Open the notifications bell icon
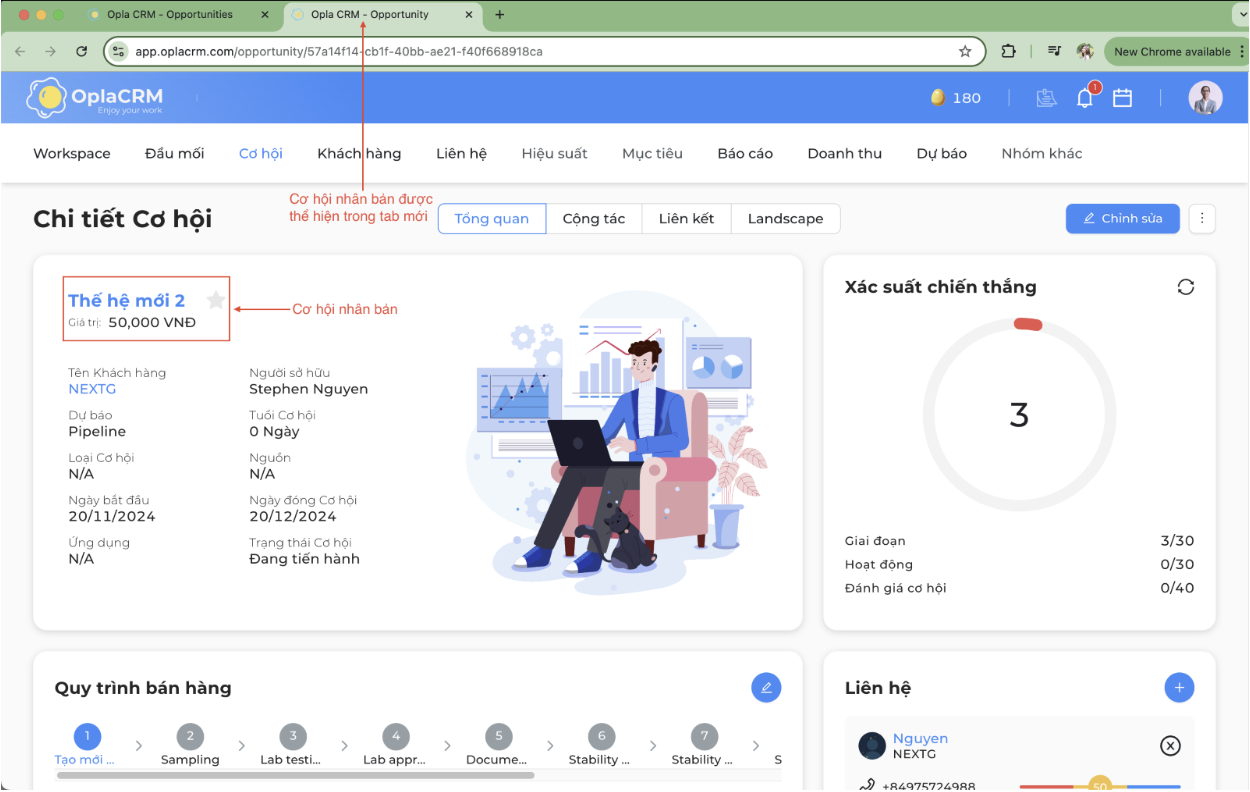This screenshot has height=792, width=1250. click(x=1085, y=98)
